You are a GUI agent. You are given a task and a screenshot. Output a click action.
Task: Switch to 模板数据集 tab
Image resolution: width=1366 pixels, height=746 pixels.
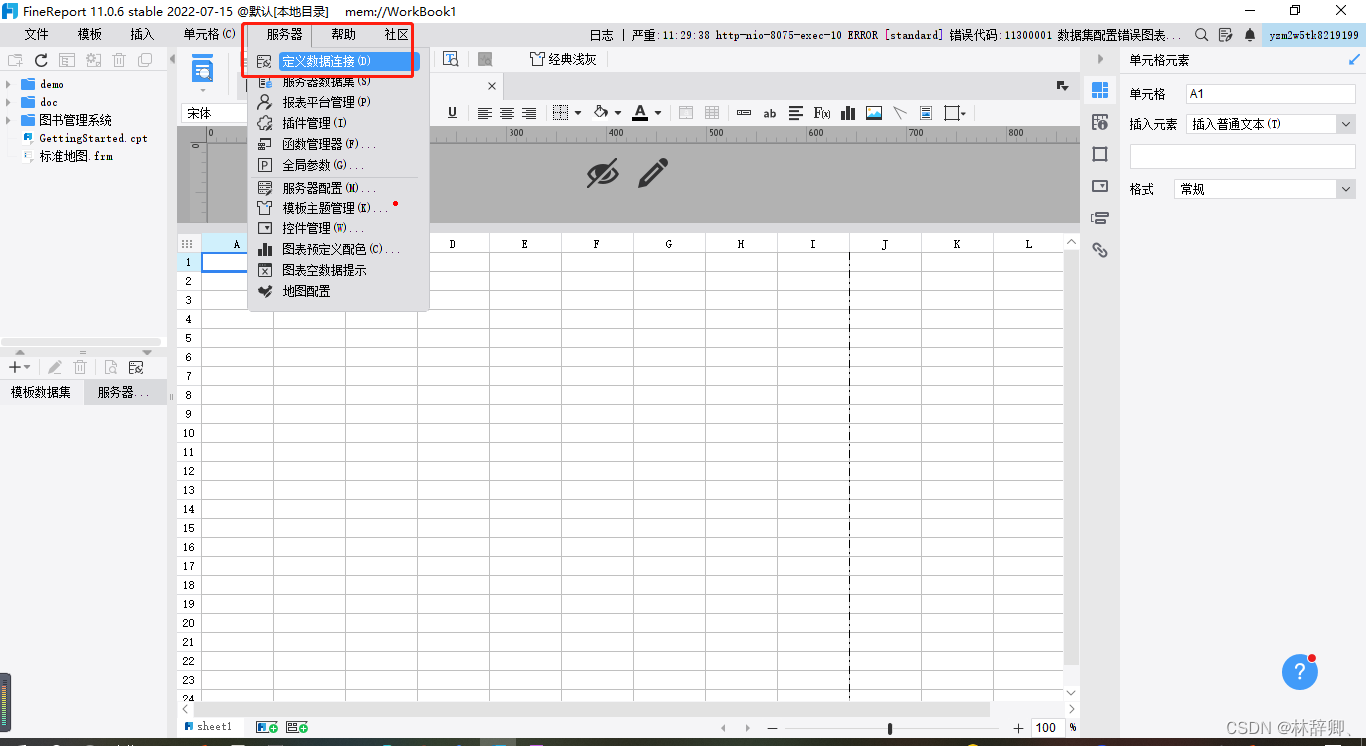pos(41,392)
